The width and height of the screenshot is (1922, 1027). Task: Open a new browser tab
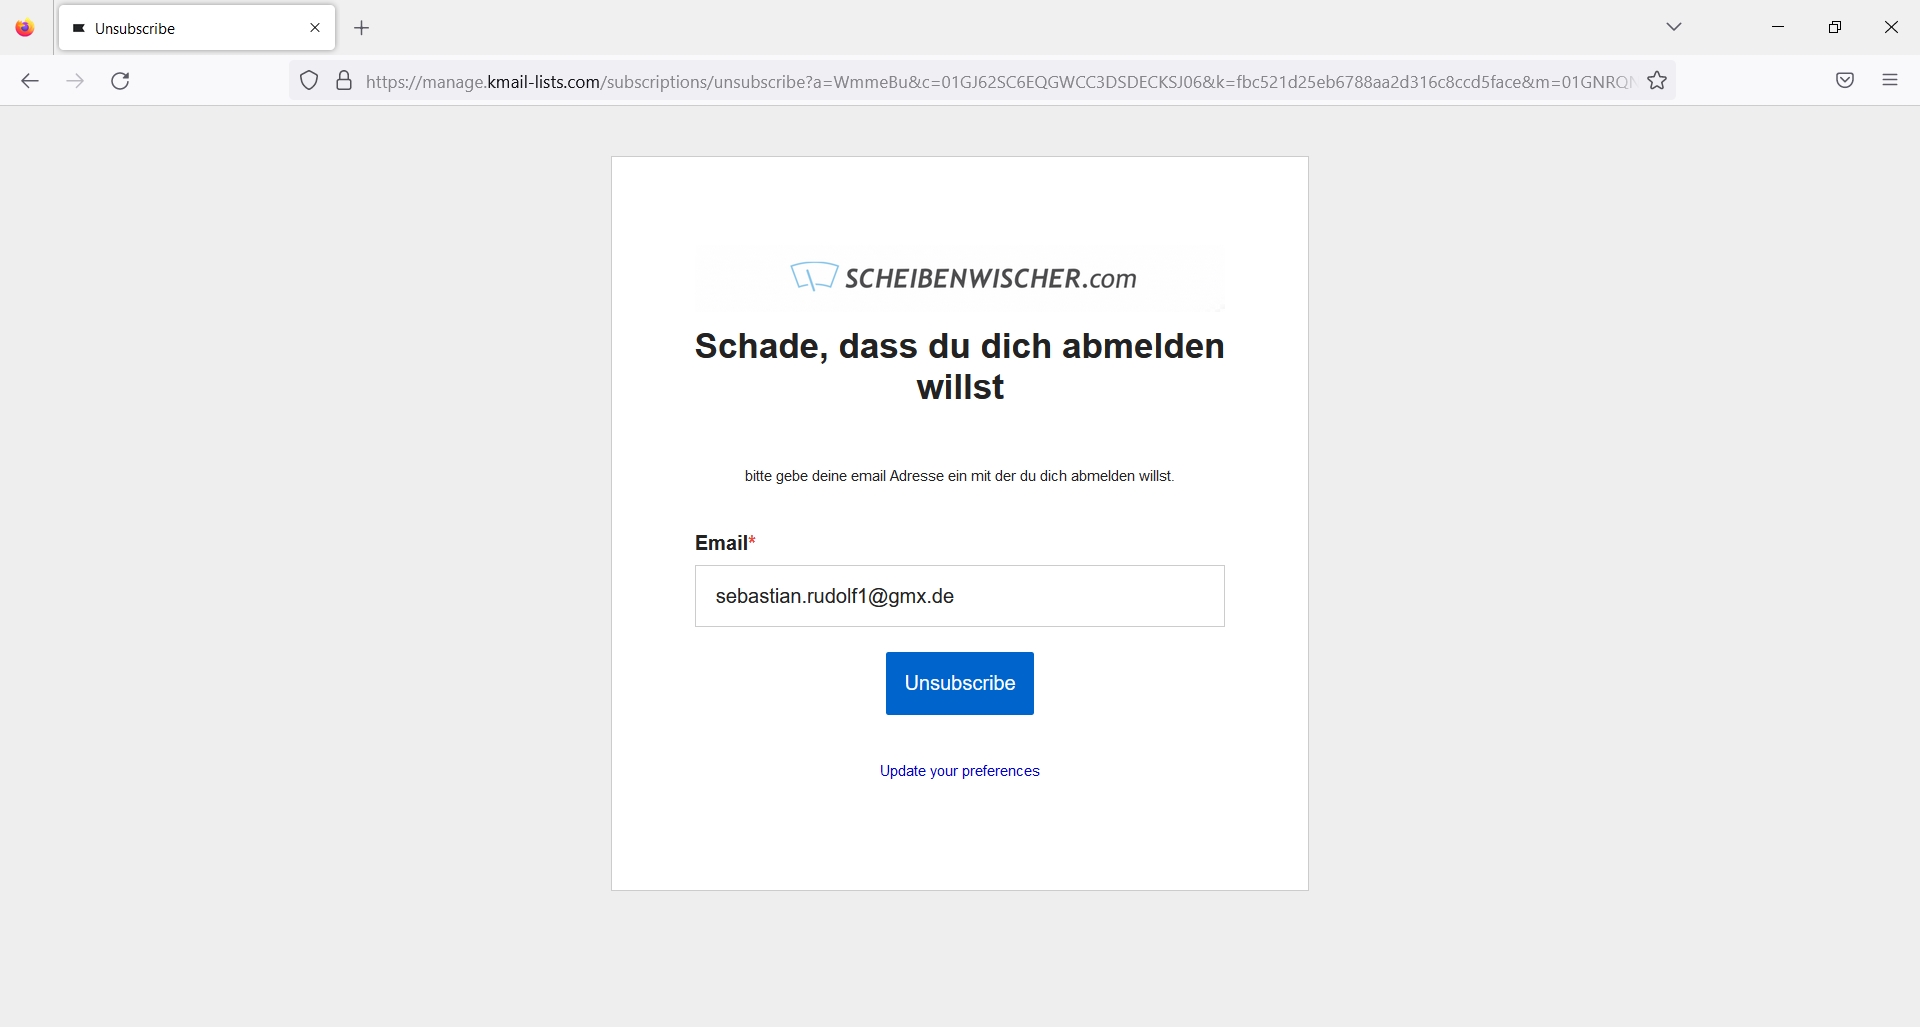[x=361, y=28]
